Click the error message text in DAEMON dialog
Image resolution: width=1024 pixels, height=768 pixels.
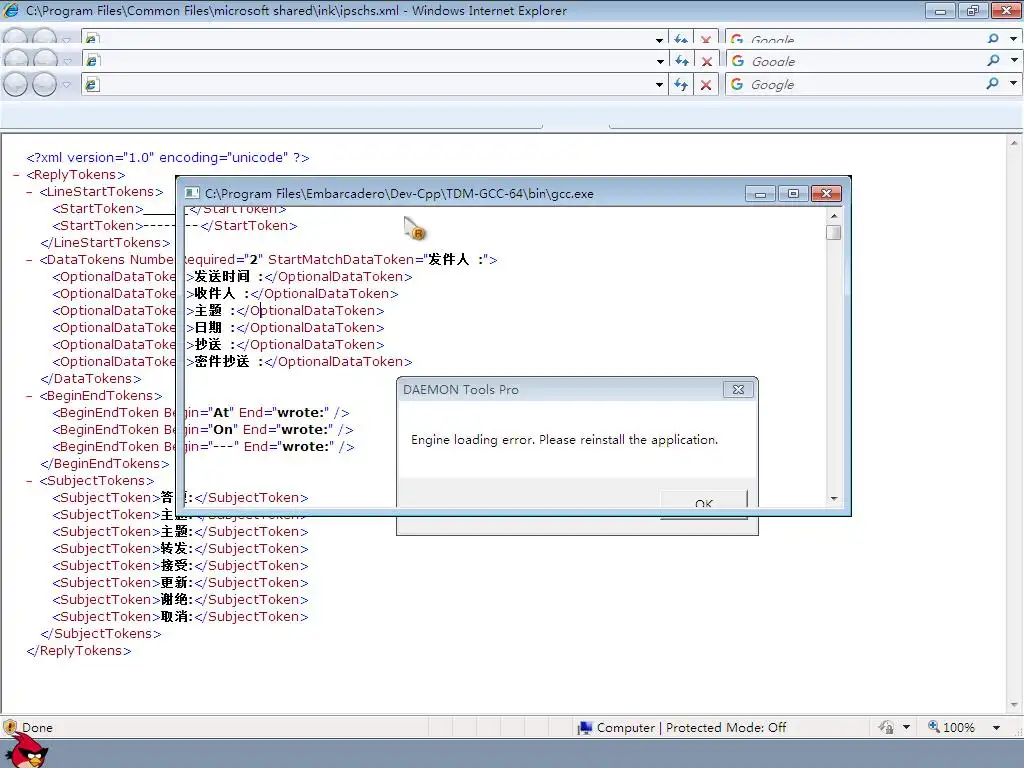564,440
